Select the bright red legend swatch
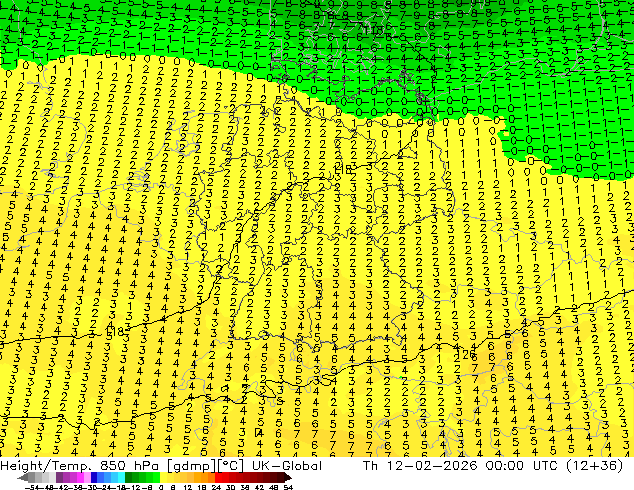 (x=218, y=477)
